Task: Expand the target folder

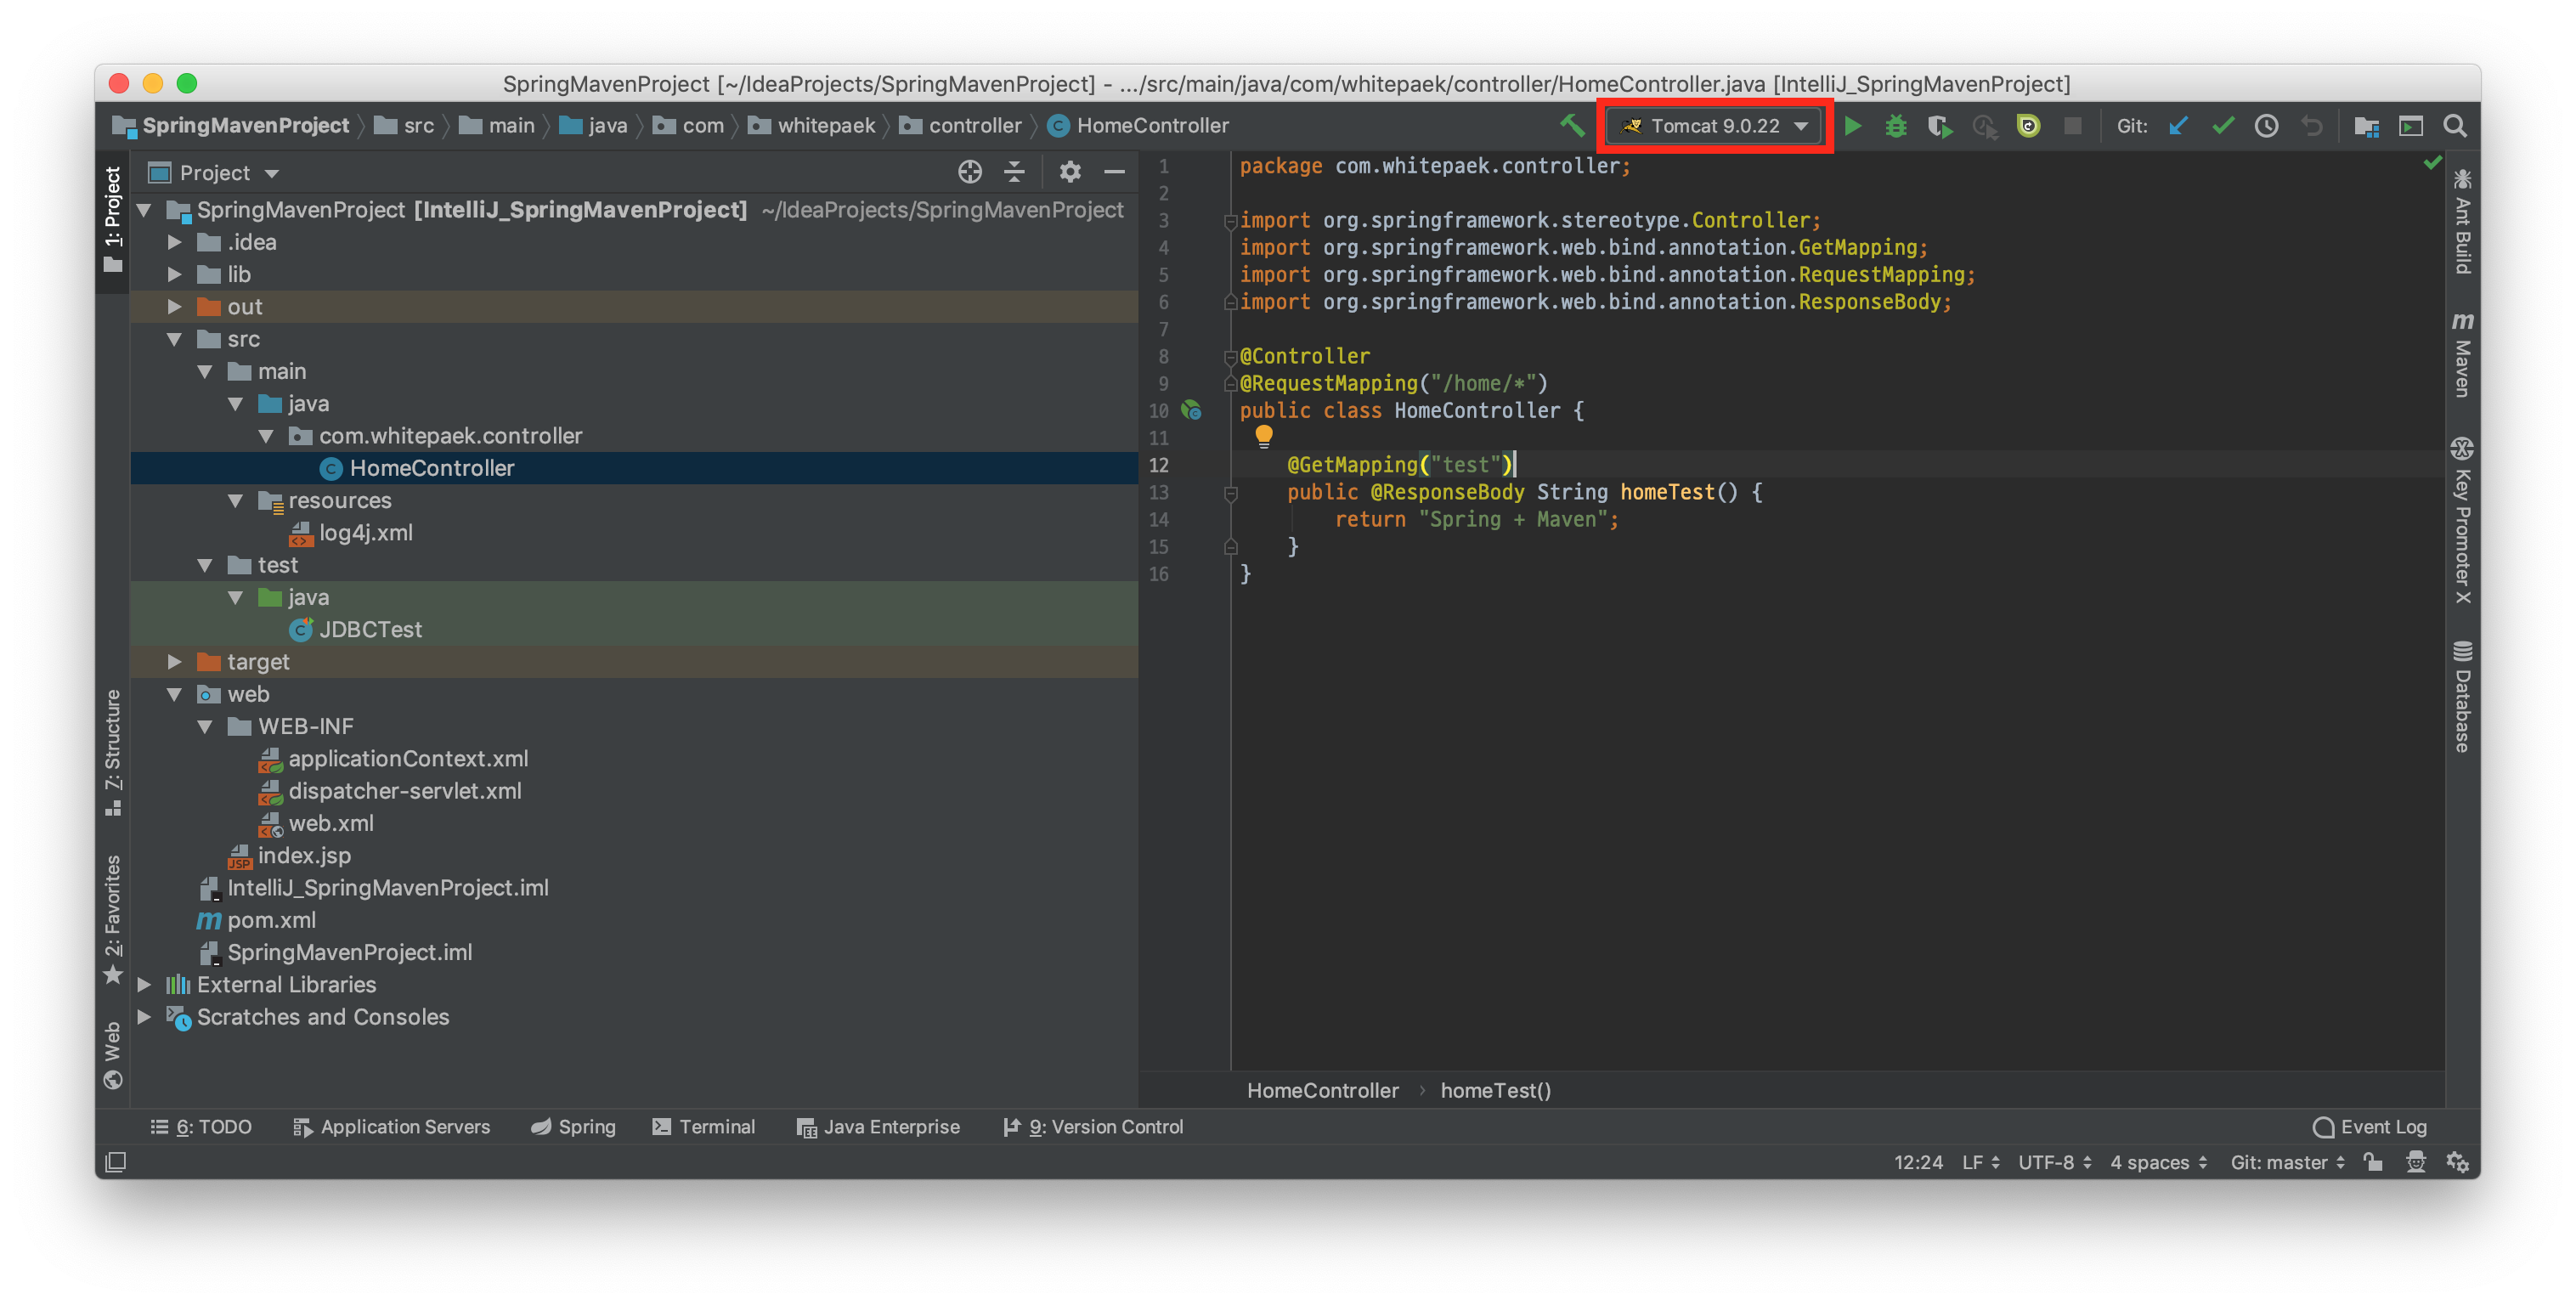Action: (175, 662)
